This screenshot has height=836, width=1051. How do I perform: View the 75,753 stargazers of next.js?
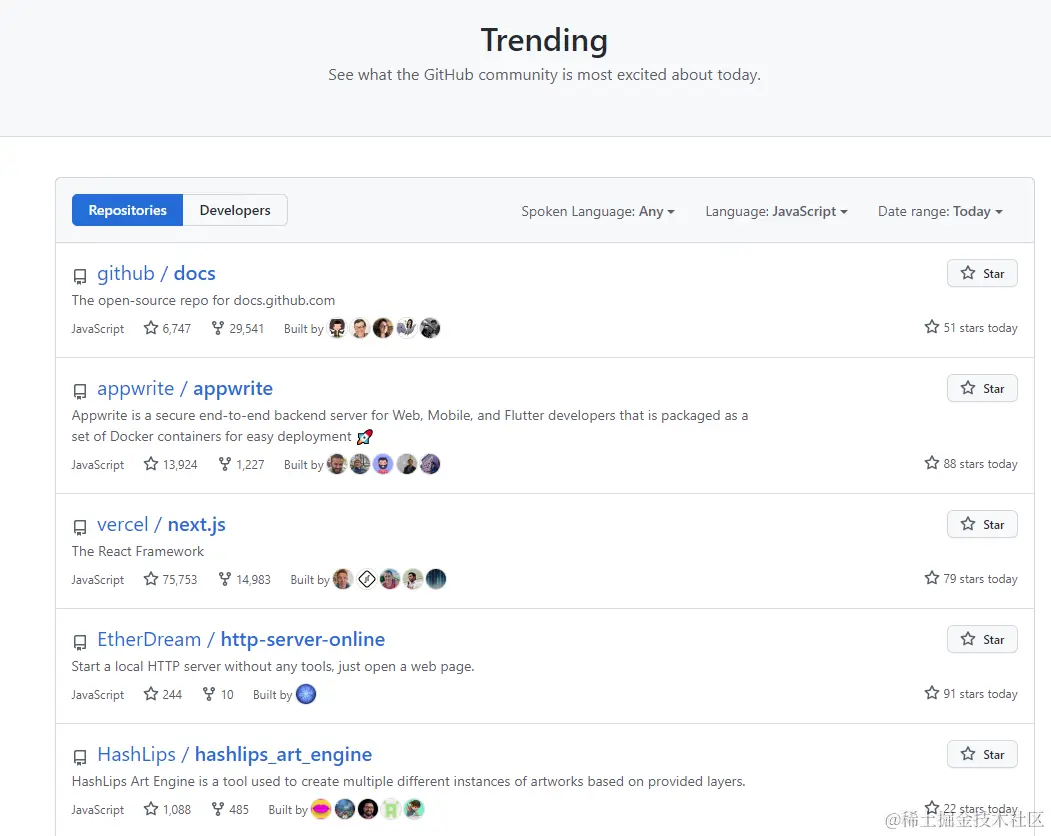tap(171, 579)
